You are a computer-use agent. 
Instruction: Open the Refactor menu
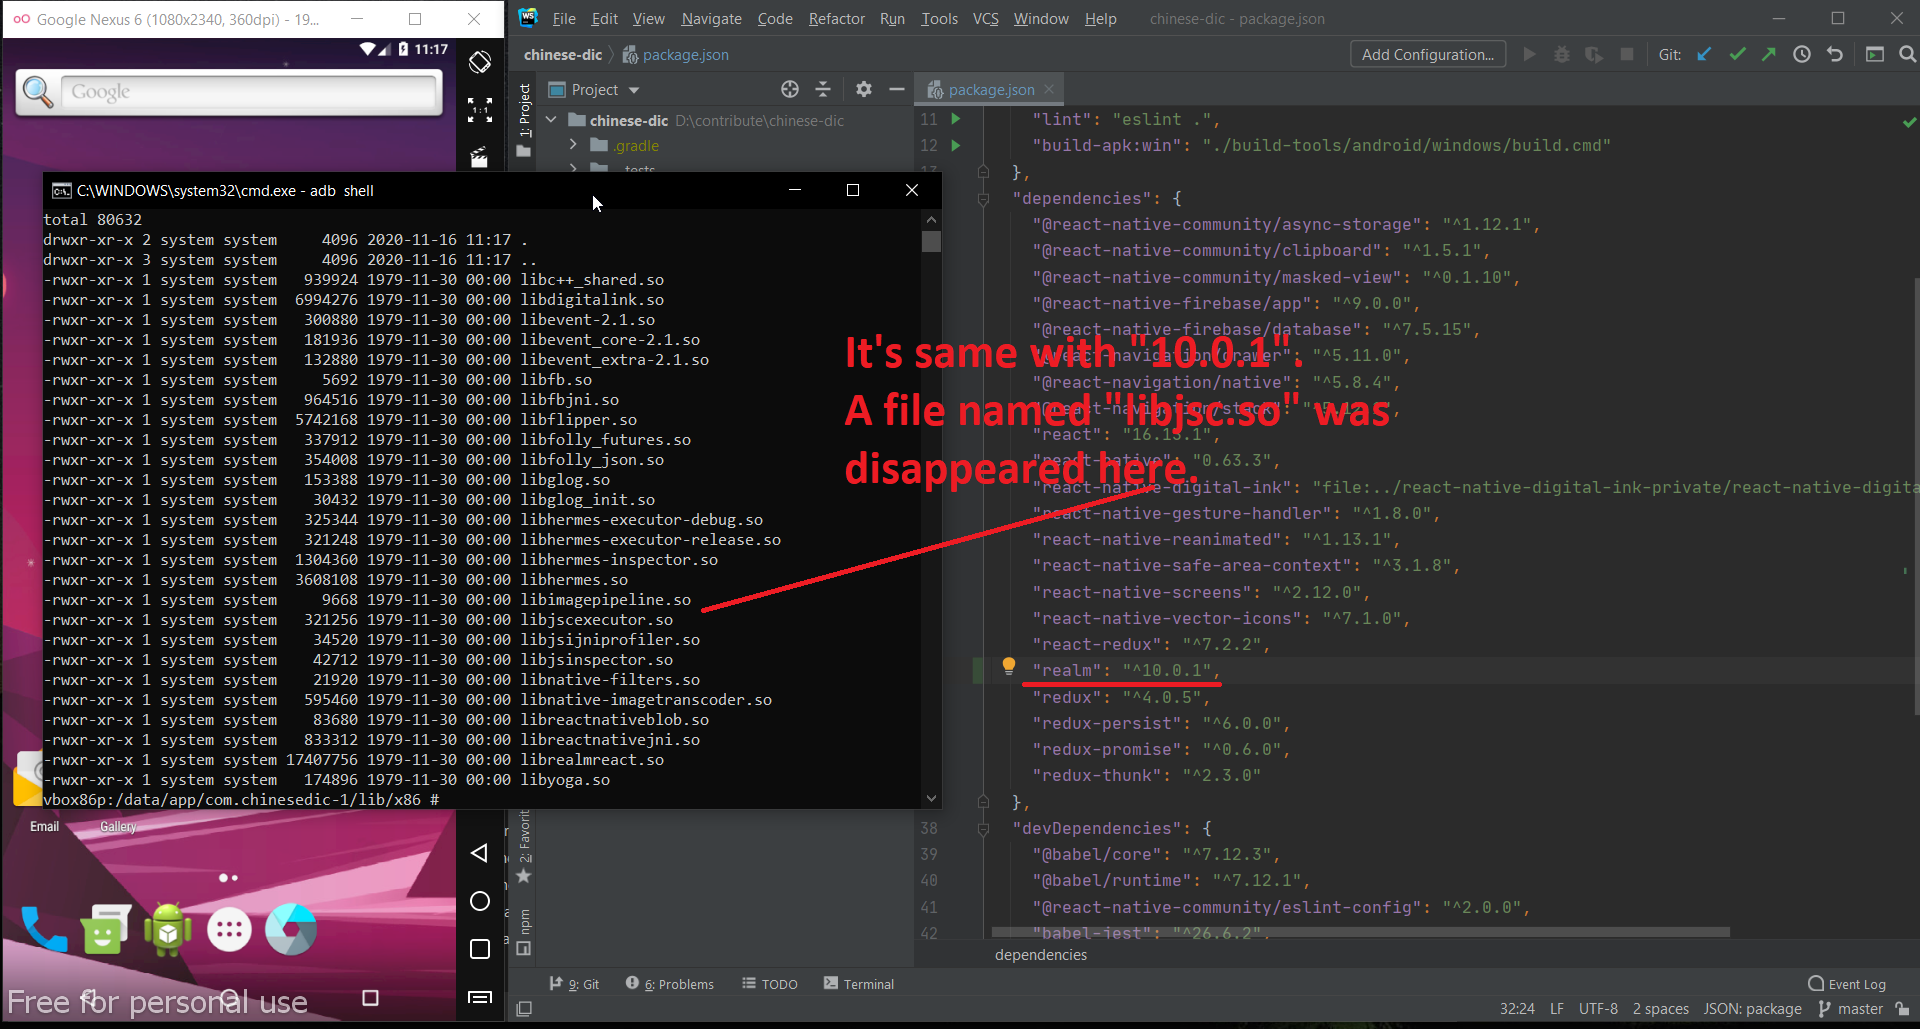(837, 19)
